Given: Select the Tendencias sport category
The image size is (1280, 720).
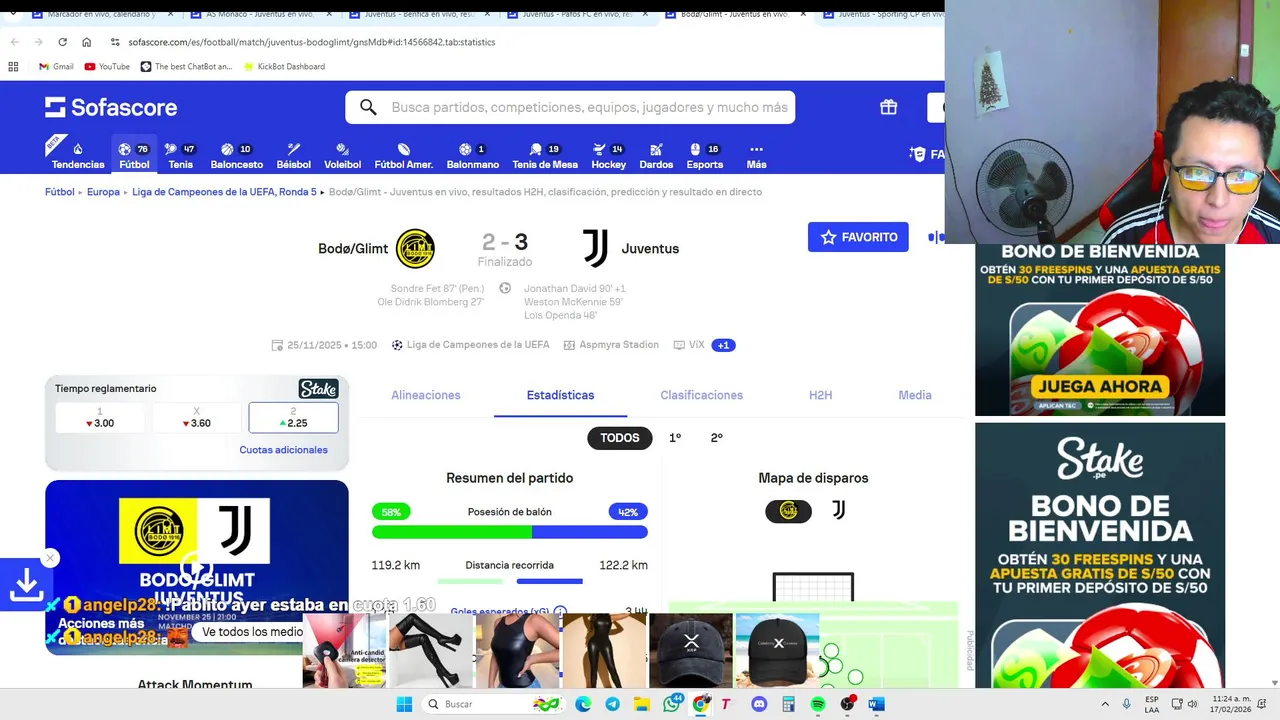Looking at the screenshot, I should 78,155.
